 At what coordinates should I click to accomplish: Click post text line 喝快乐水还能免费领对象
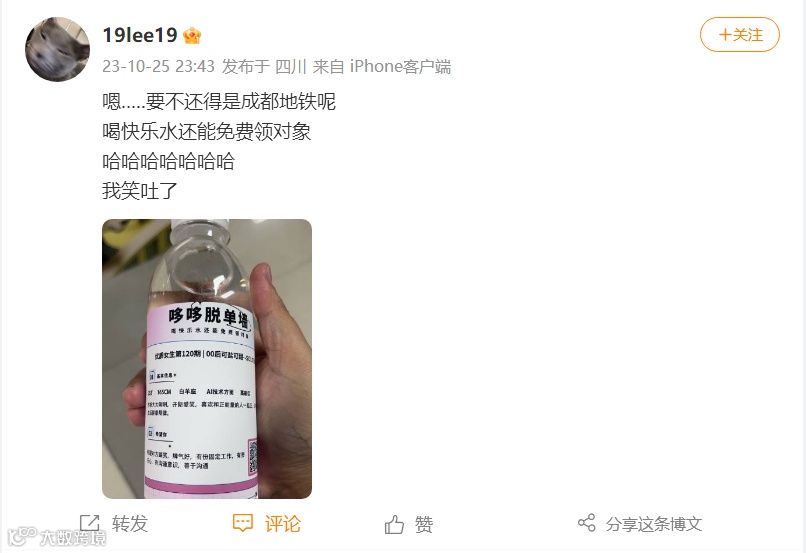pyautogui.click(x=207, y=132)
